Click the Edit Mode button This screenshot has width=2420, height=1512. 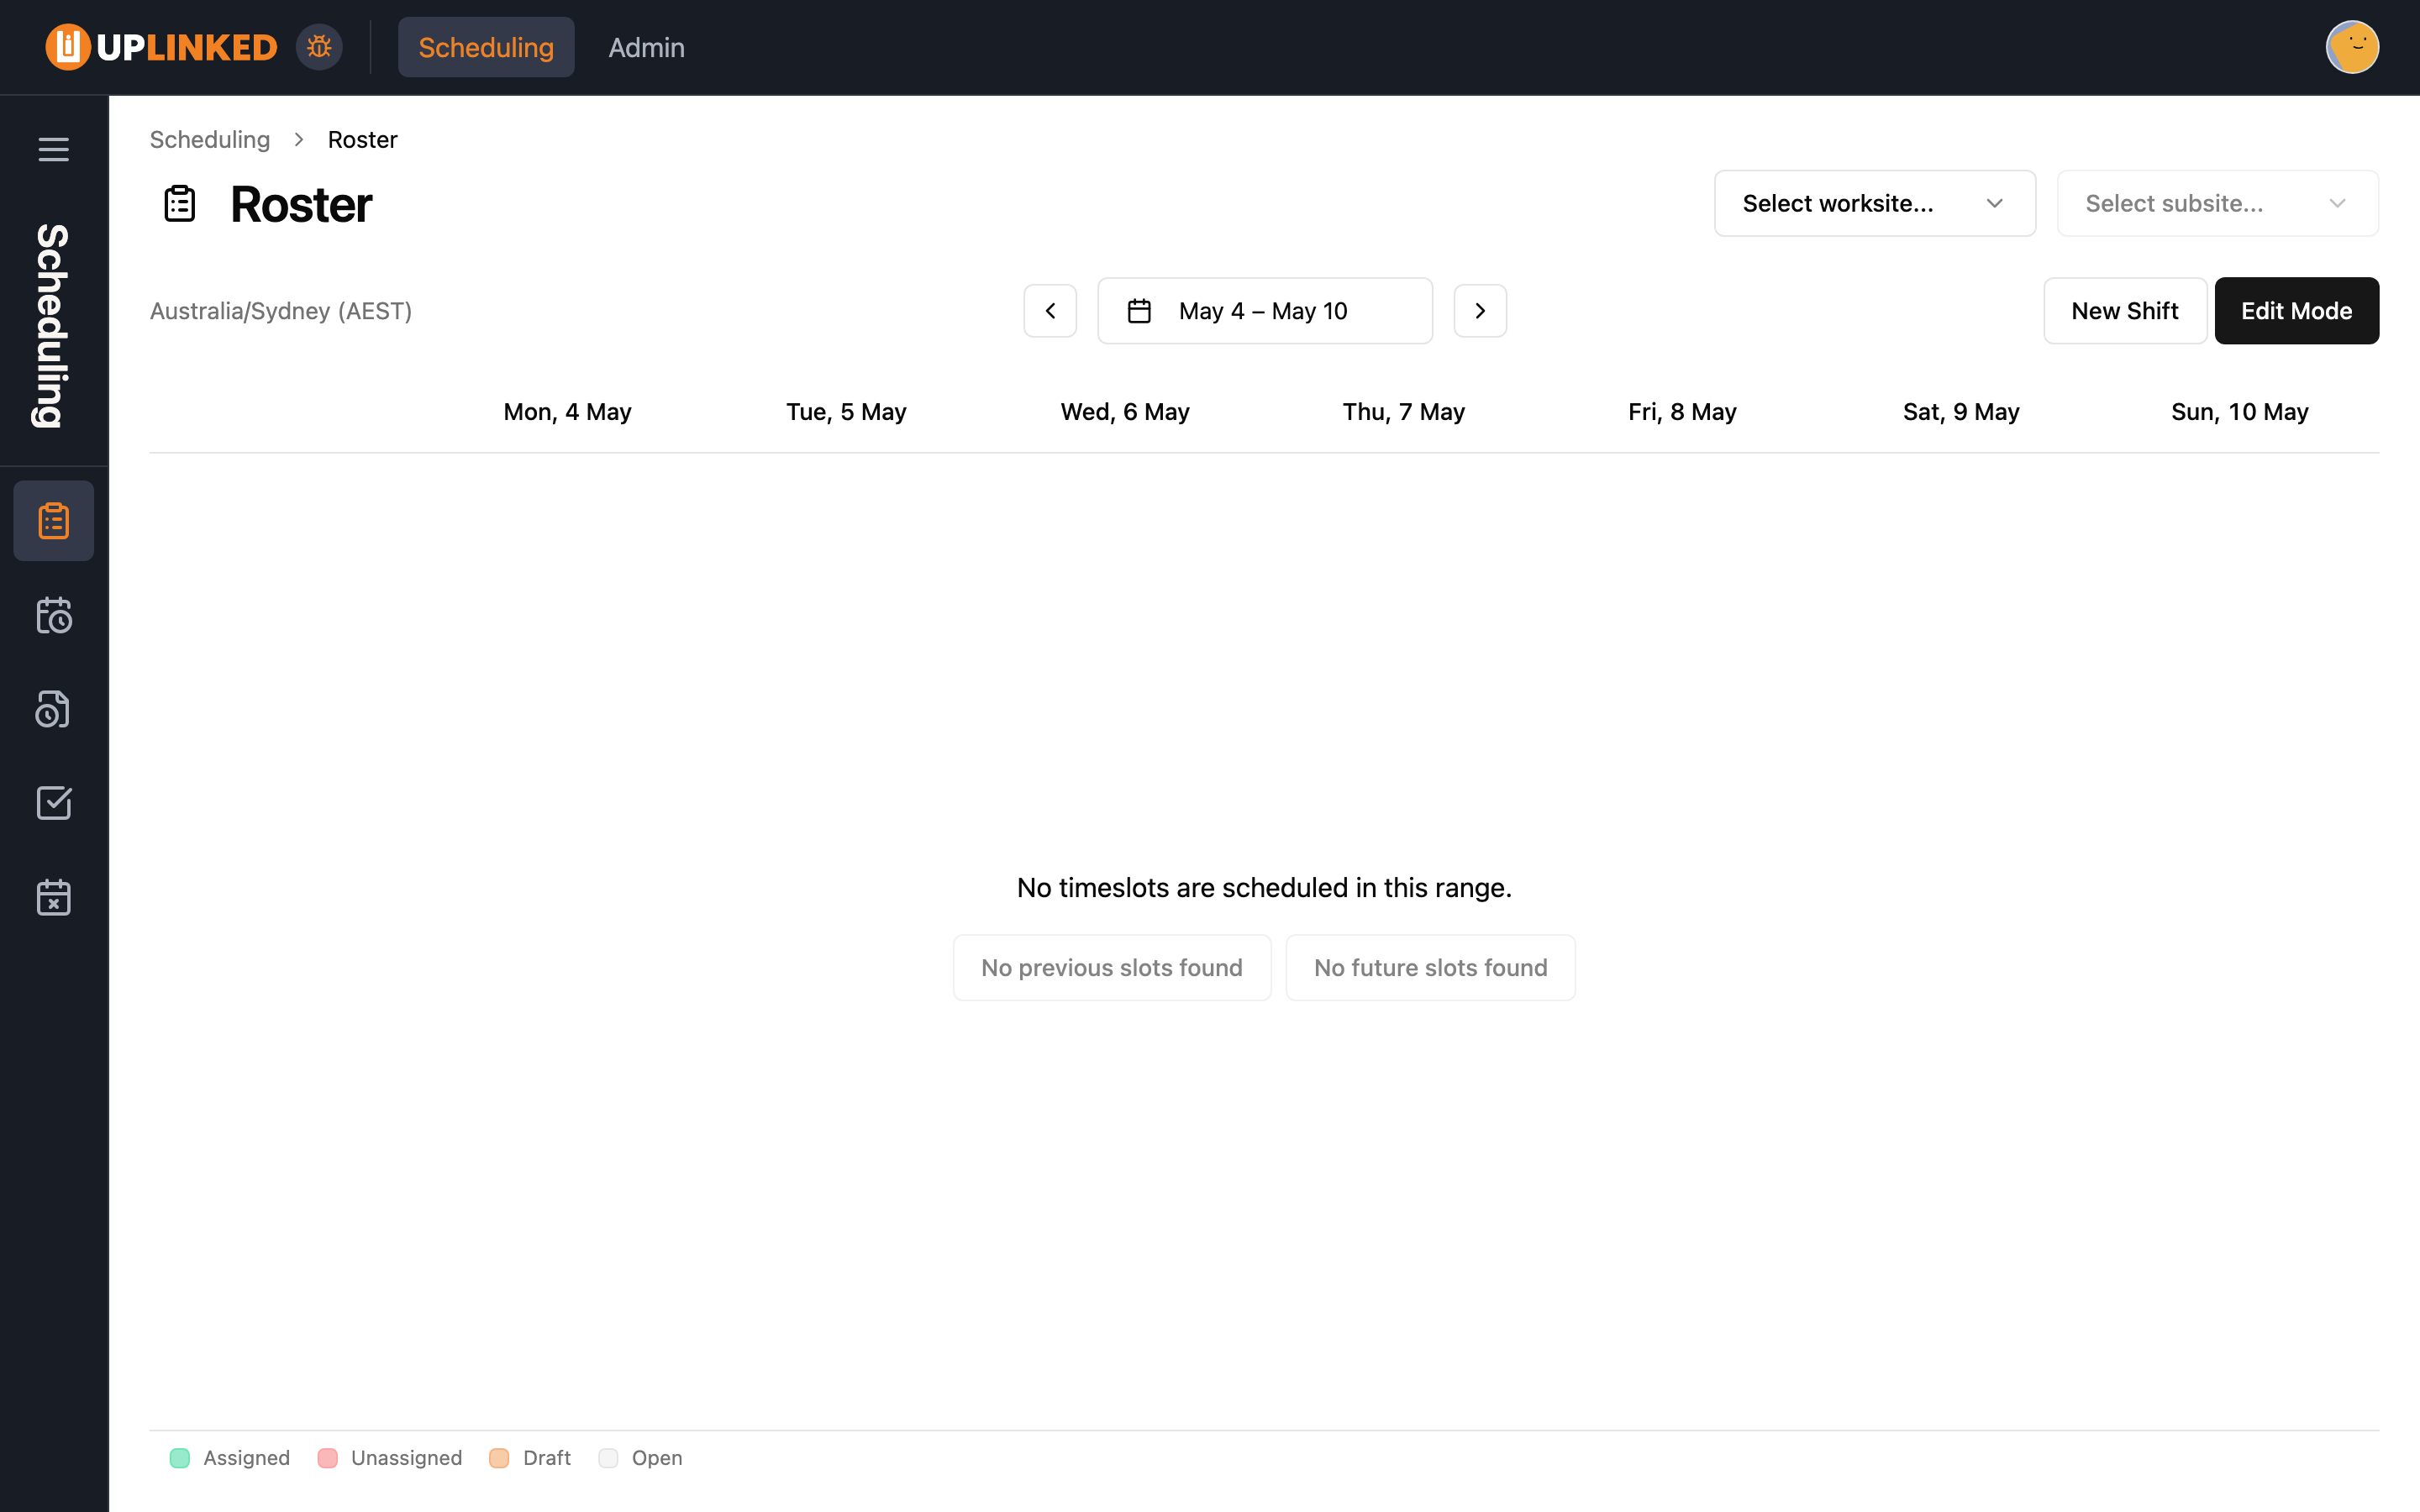[2296, 311]
